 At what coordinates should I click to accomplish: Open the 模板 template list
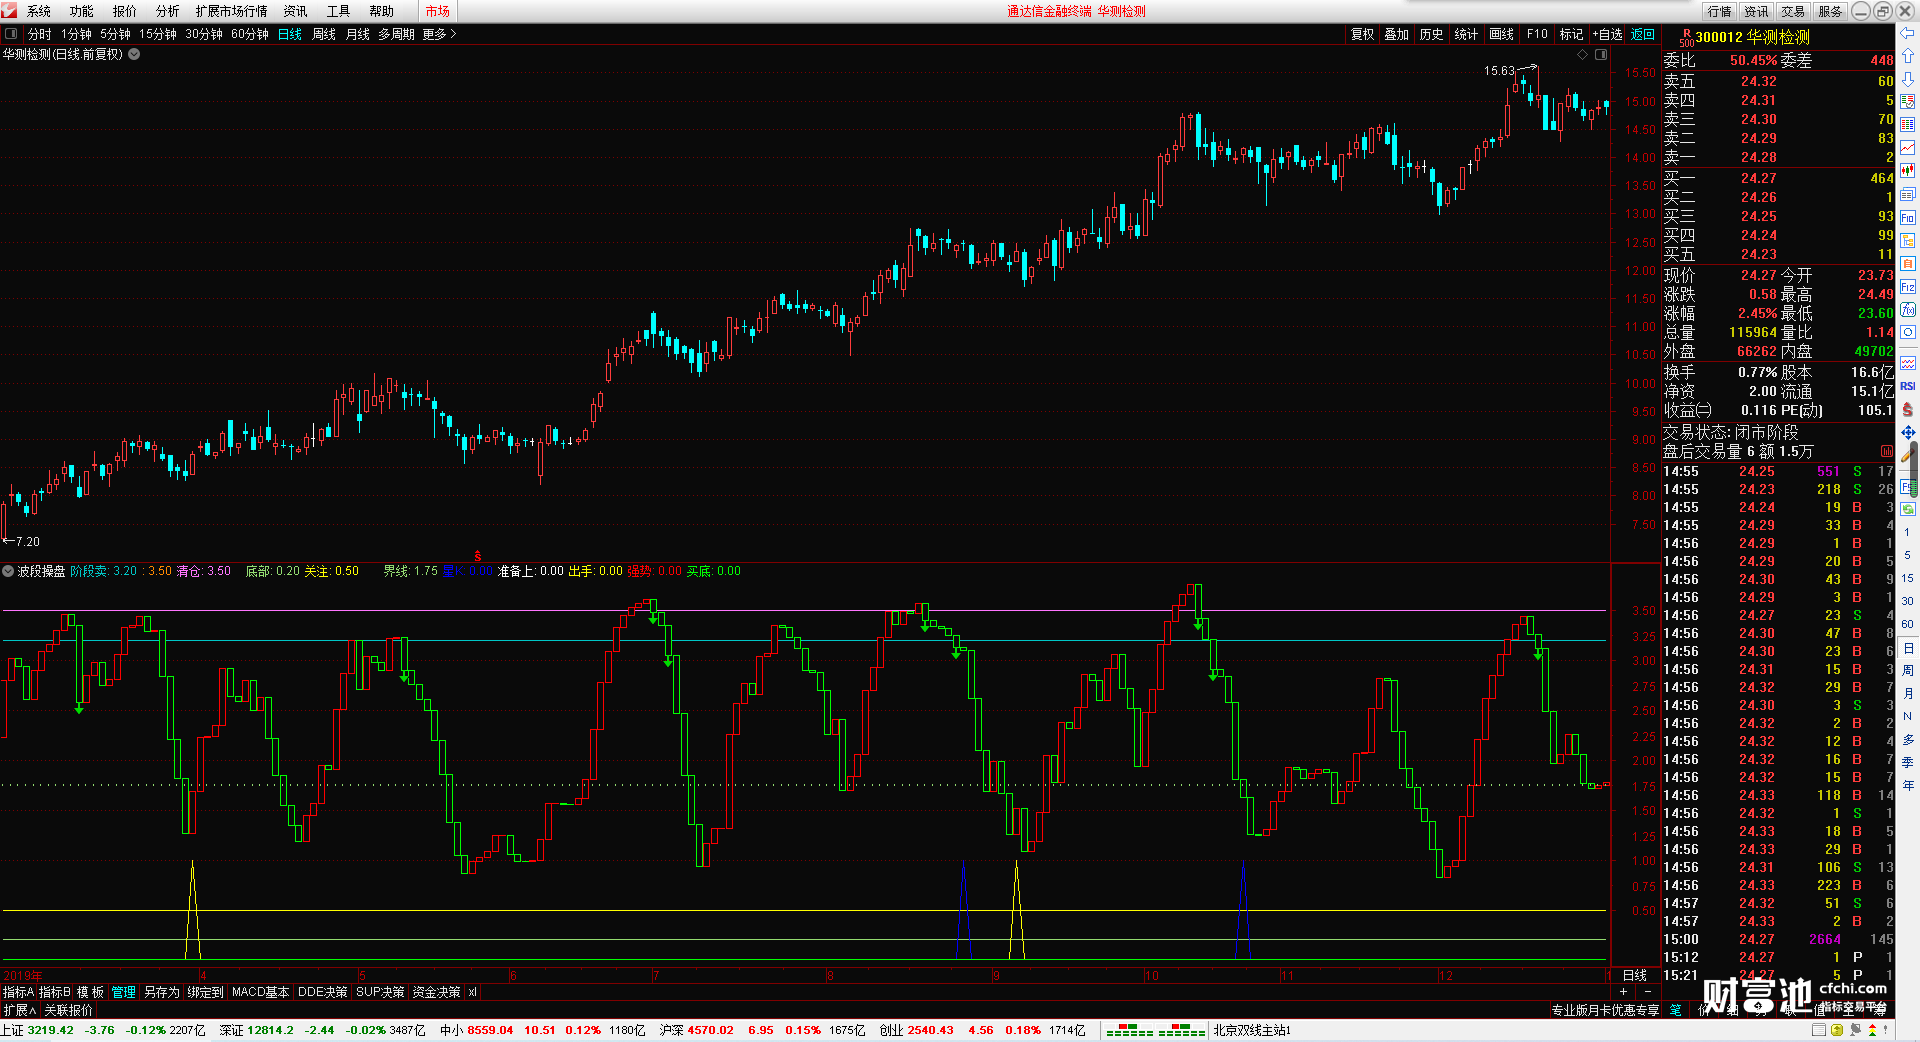(90, 992)
